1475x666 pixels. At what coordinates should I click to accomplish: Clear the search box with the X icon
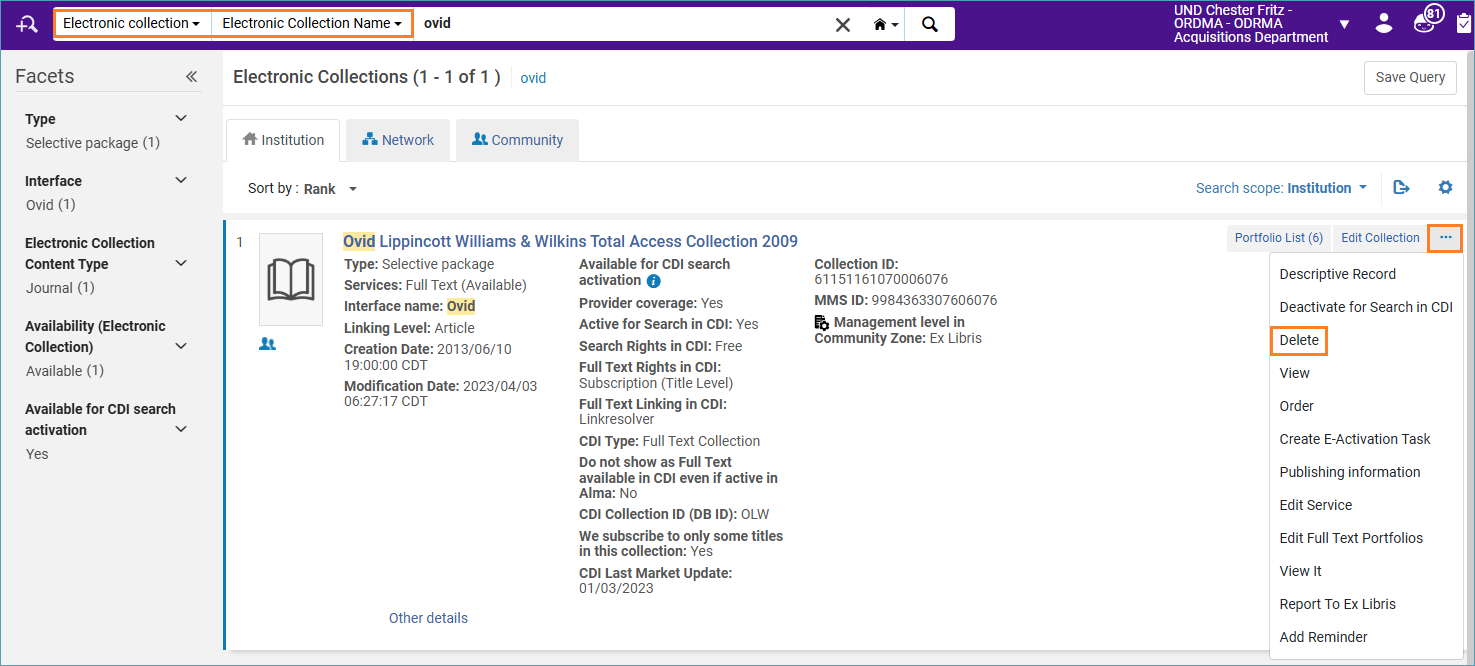(x=843, y=24)
